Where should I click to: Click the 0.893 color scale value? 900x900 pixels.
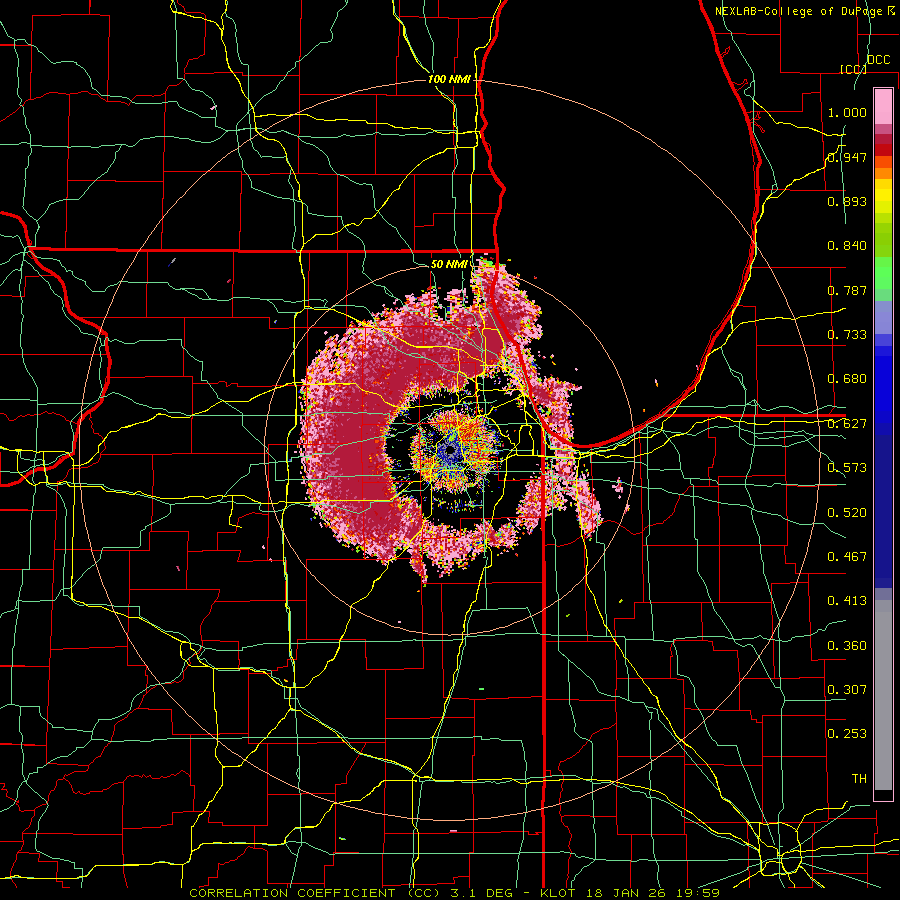[x=847, y=201]
